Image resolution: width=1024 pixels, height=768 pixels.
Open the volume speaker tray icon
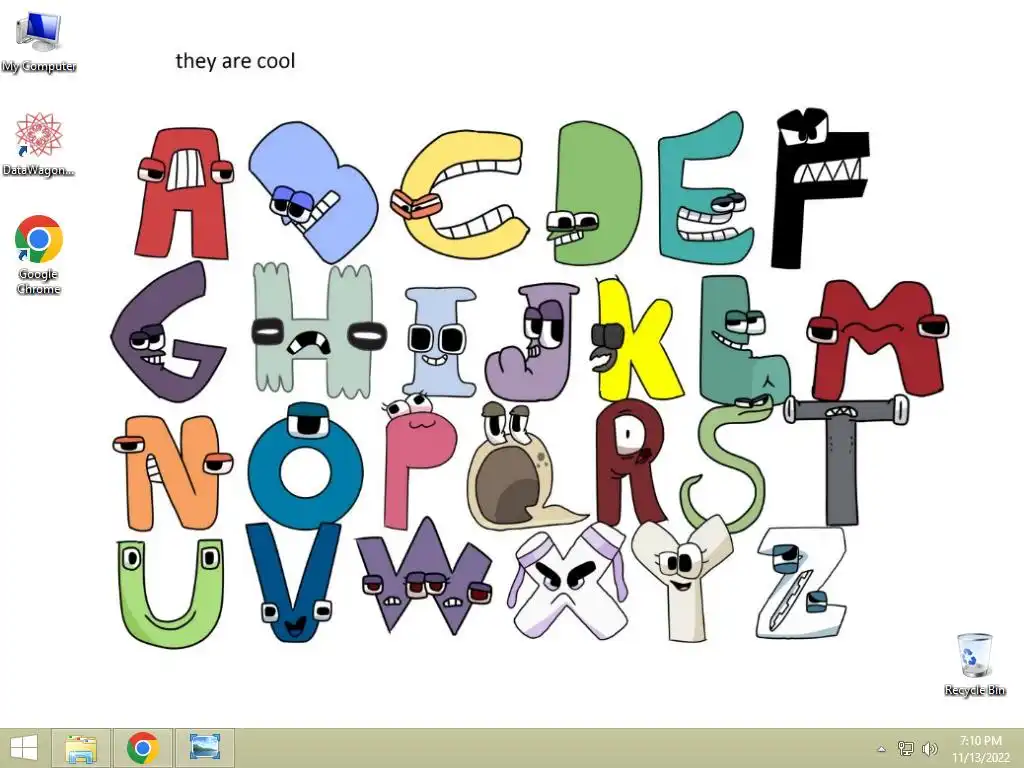pyautogui.click(x=929, y=748)
